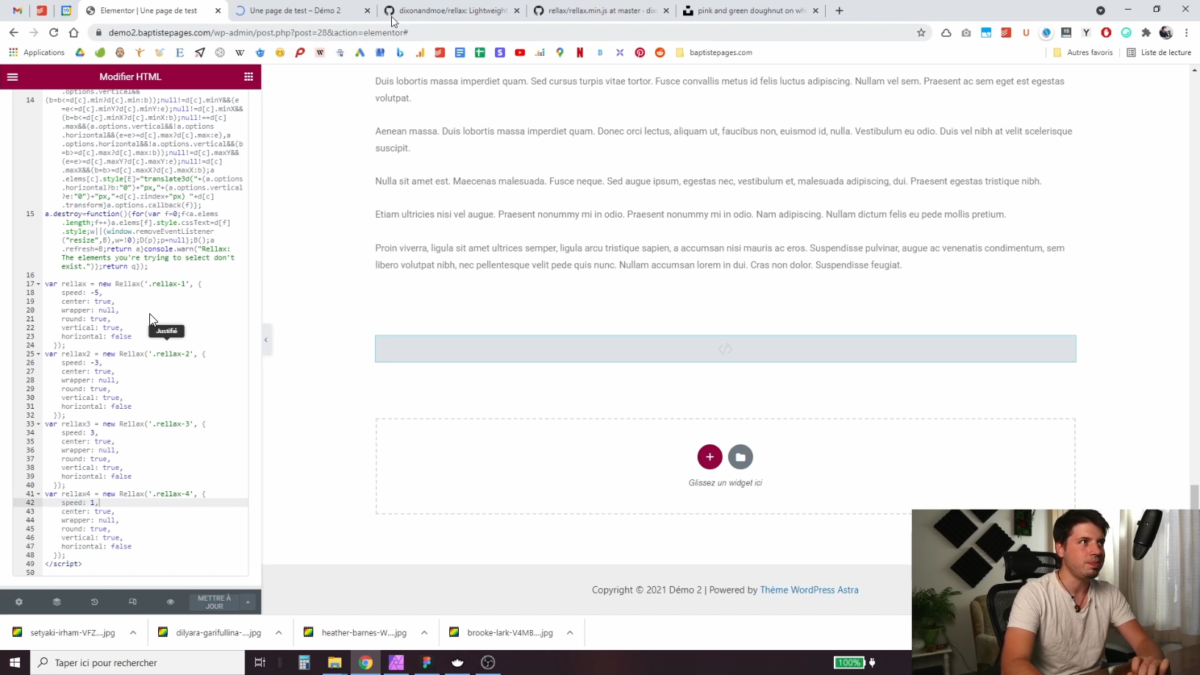The image size is (1200, 675).
Task: Open Elementor page settings gear
Action: [x=18, y=602]
